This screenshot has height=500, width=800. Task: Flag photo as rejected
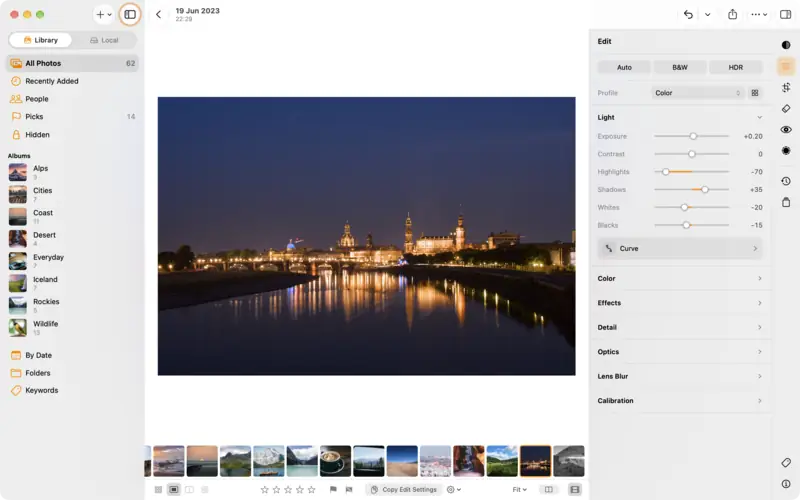tap(349, 489)
